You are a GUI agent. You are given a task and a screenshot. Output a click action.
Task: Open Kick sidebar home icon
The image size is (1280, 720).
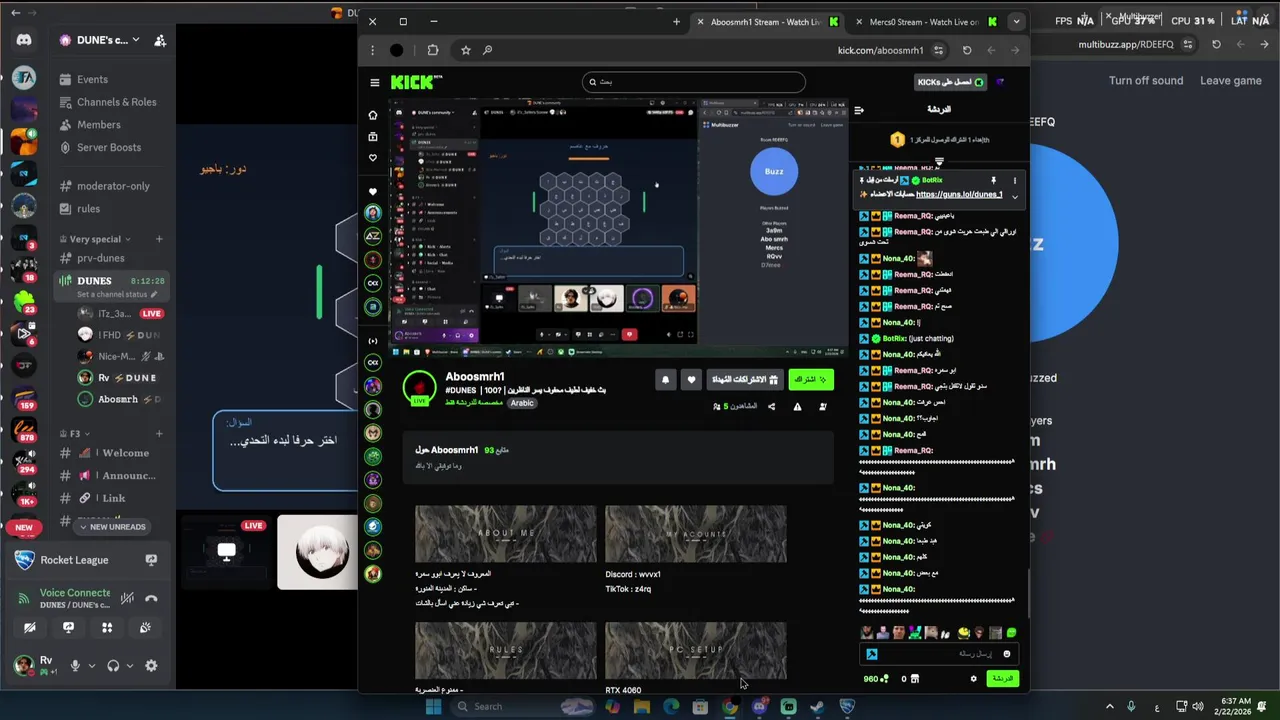tap(373, 115)
